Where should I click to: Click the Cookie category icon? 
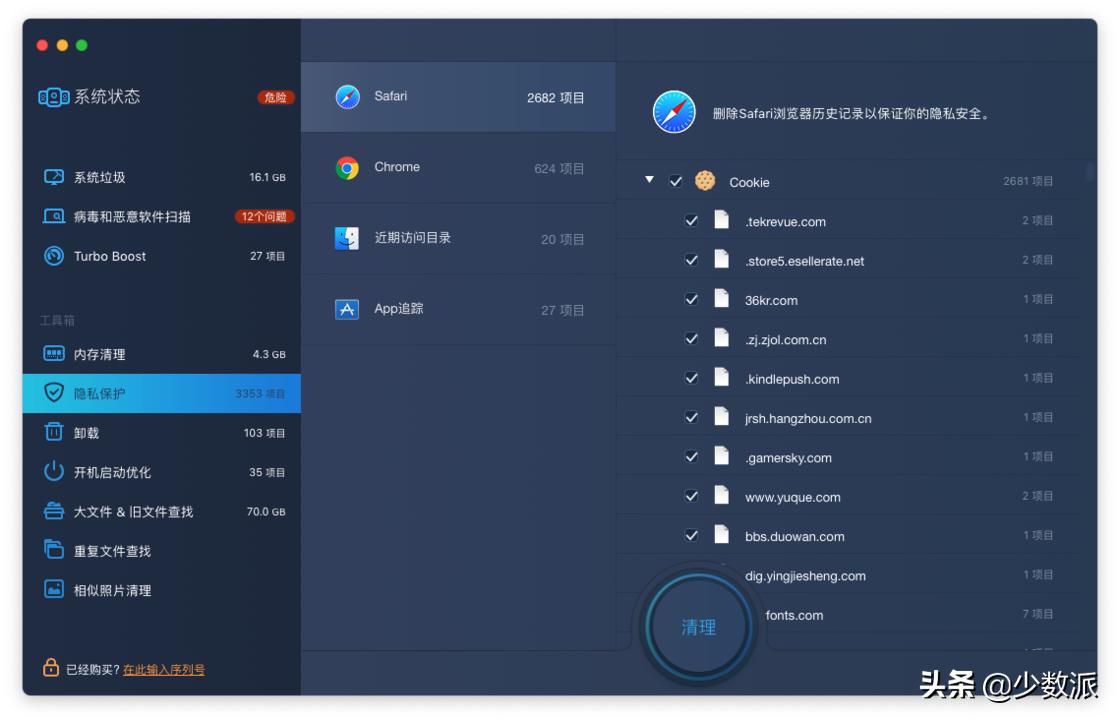705,181
